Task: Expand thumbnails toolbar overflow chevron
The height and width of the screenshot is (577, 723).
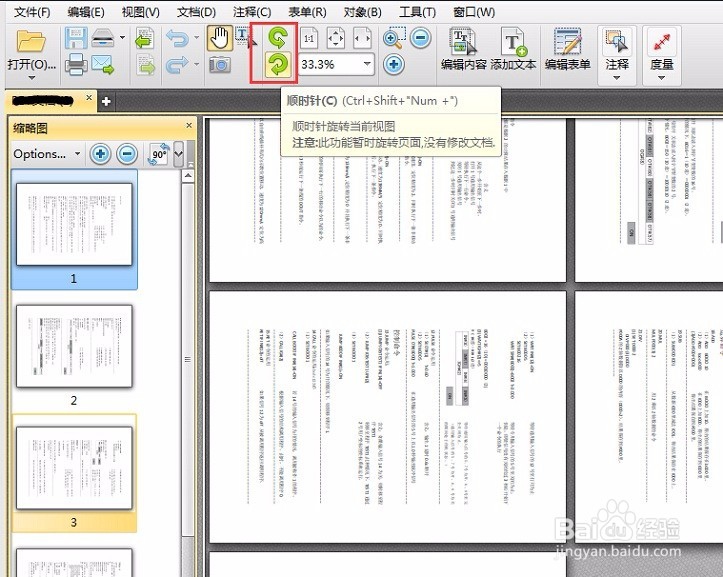Action: point(178,154)
